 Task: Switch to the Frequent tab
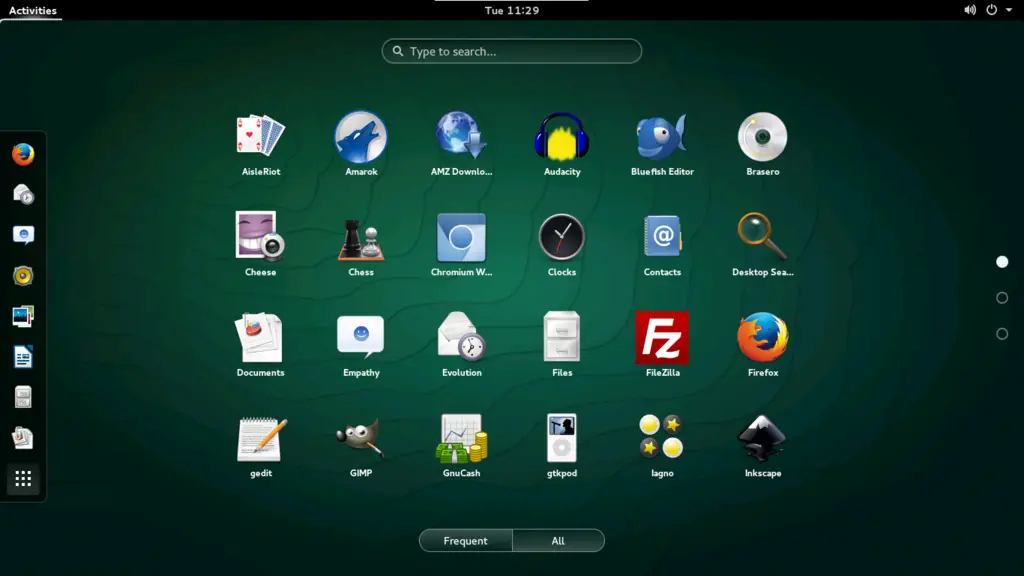point(466,541)
